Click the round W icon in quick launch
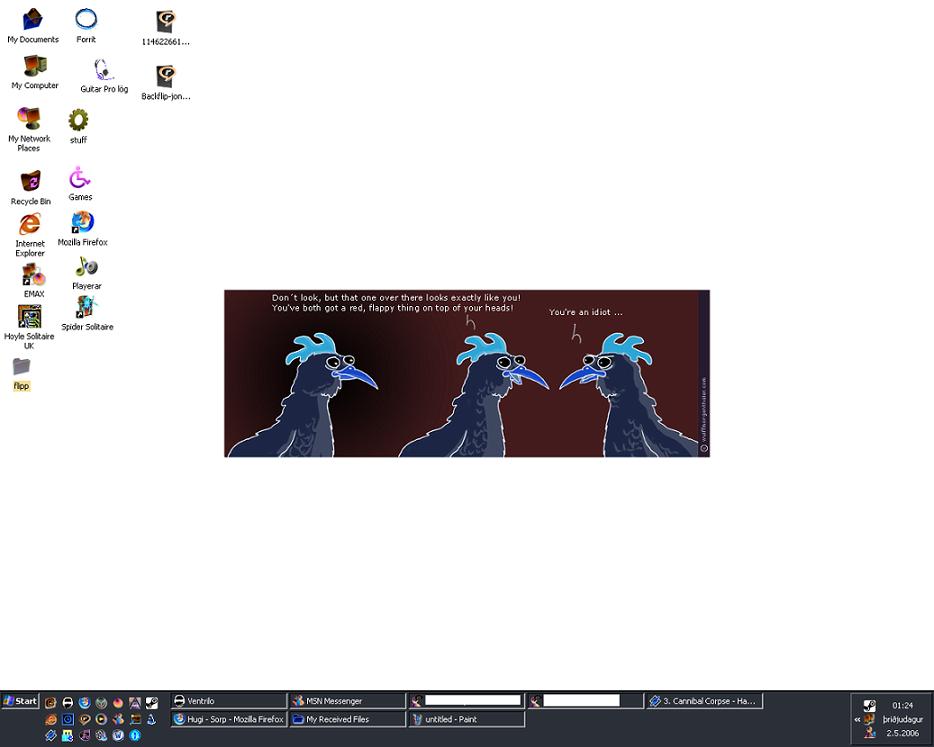The height and width of the screenshot is (747, 934). click(x=118, y=736)
